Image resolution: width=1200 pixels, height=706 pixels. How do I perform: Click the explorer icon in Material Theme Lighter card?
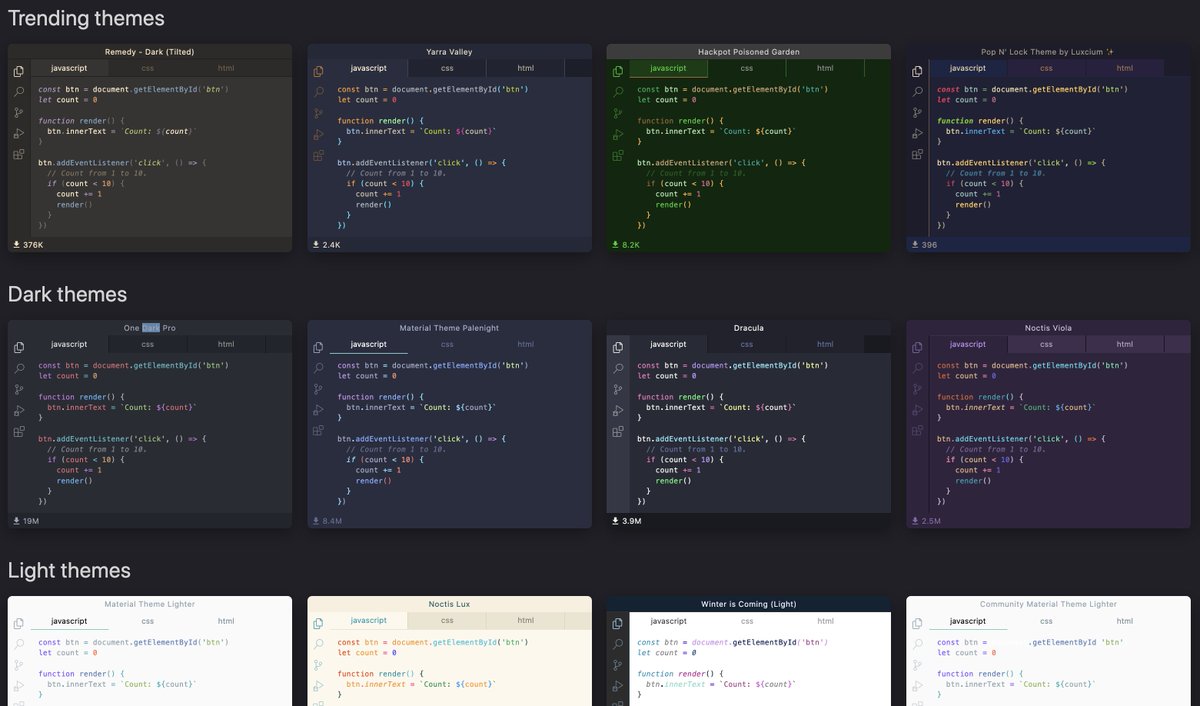coord(19,623)
